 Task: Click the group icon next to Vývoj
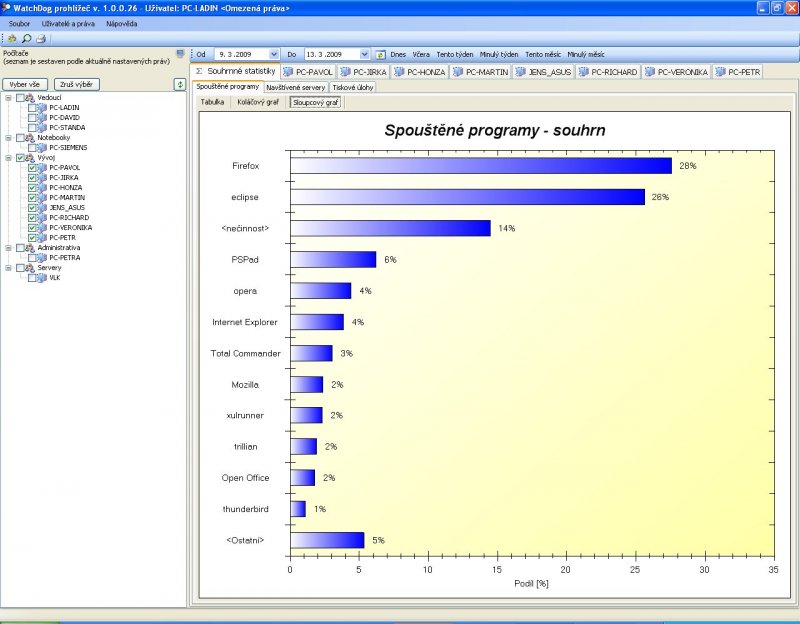pyautogui.click(x=30, y=158)
